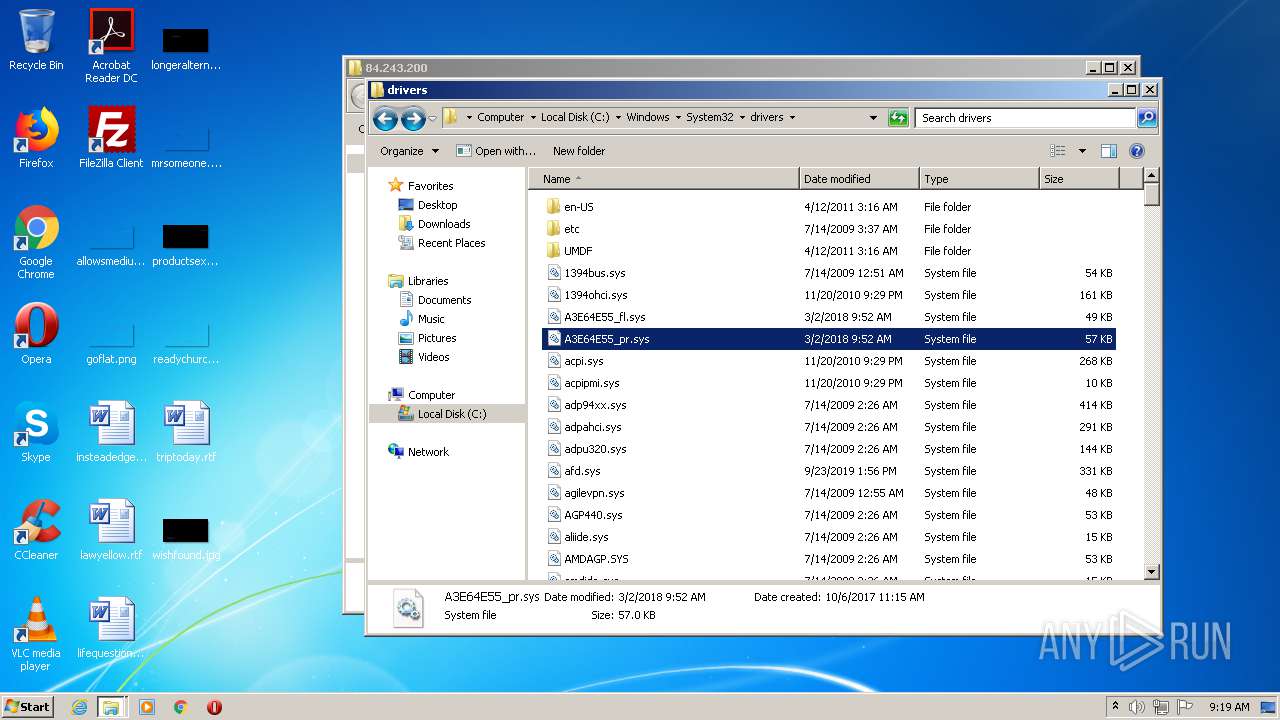Click the search magnifier icon
The image size is (1280, 720).
point(1147,118)
